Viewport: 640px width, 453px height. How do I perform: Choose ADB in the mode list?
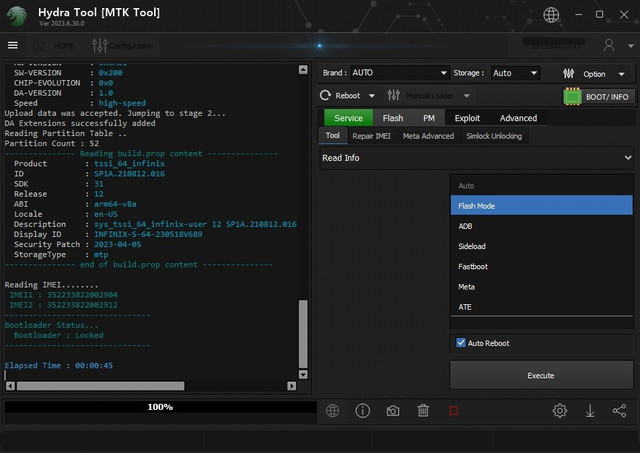click(541, 226)
